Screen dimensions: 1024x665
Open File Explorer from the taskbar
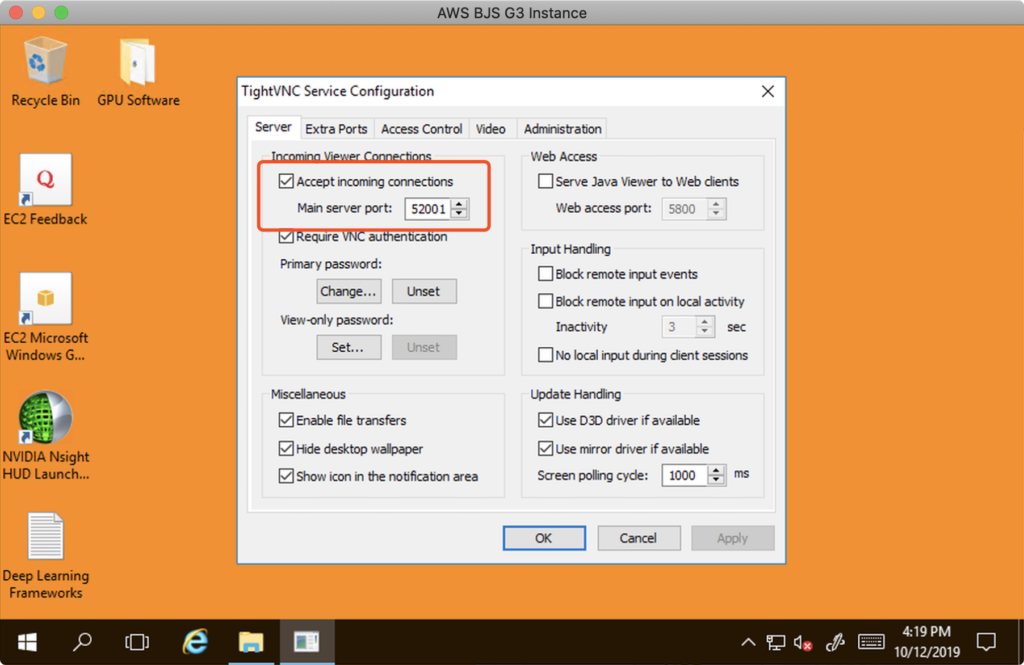pyautogui.click(x=250, y=641)
